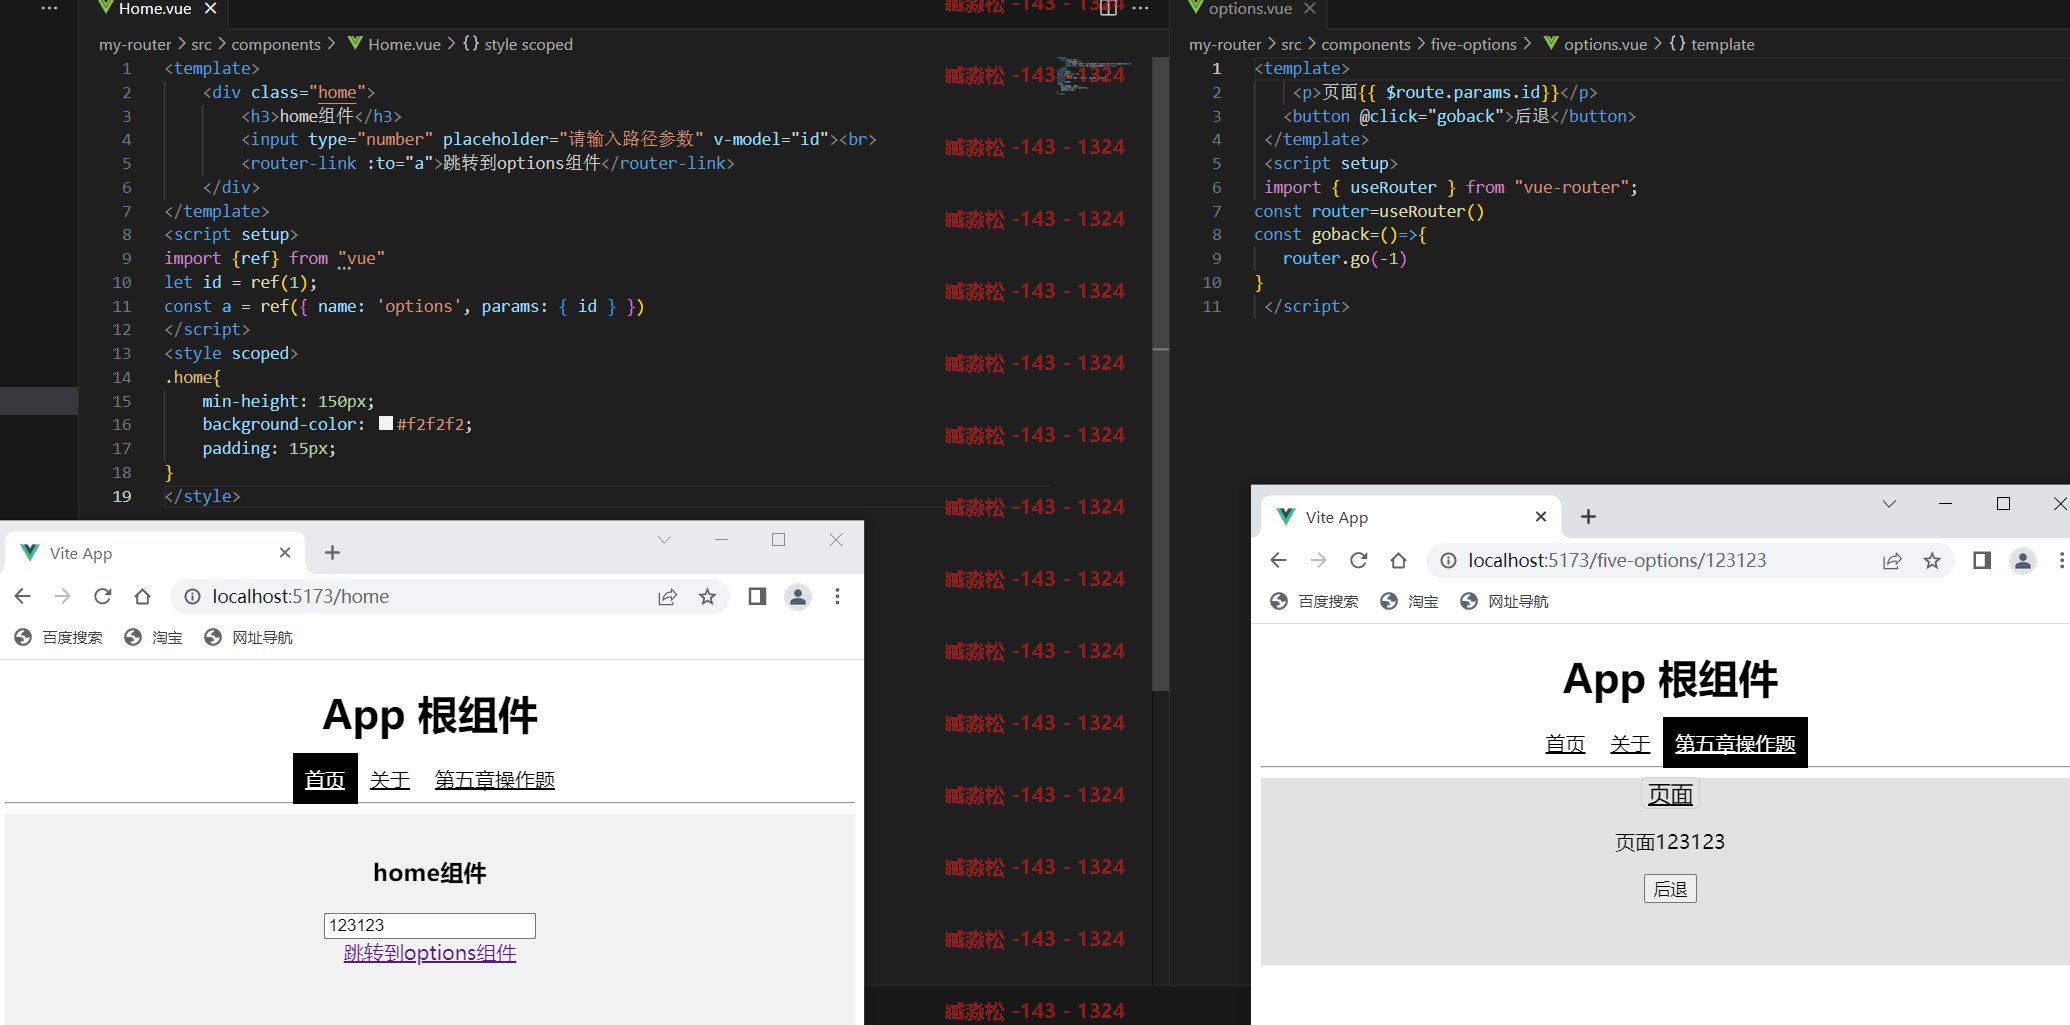
Task: Click 关于 nav link in the left browser
Action: click(390, 780)
